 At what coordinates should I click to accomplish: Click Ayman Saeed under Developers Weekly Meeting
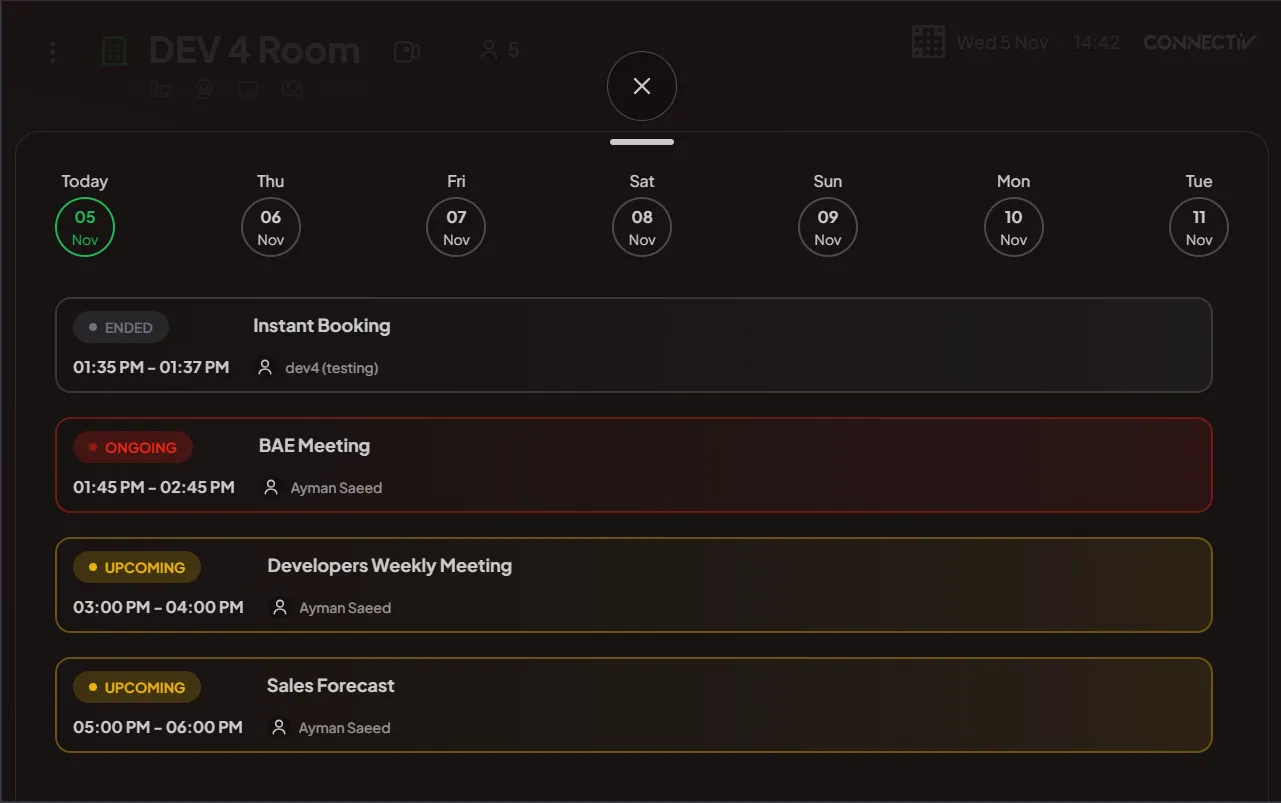345,608
